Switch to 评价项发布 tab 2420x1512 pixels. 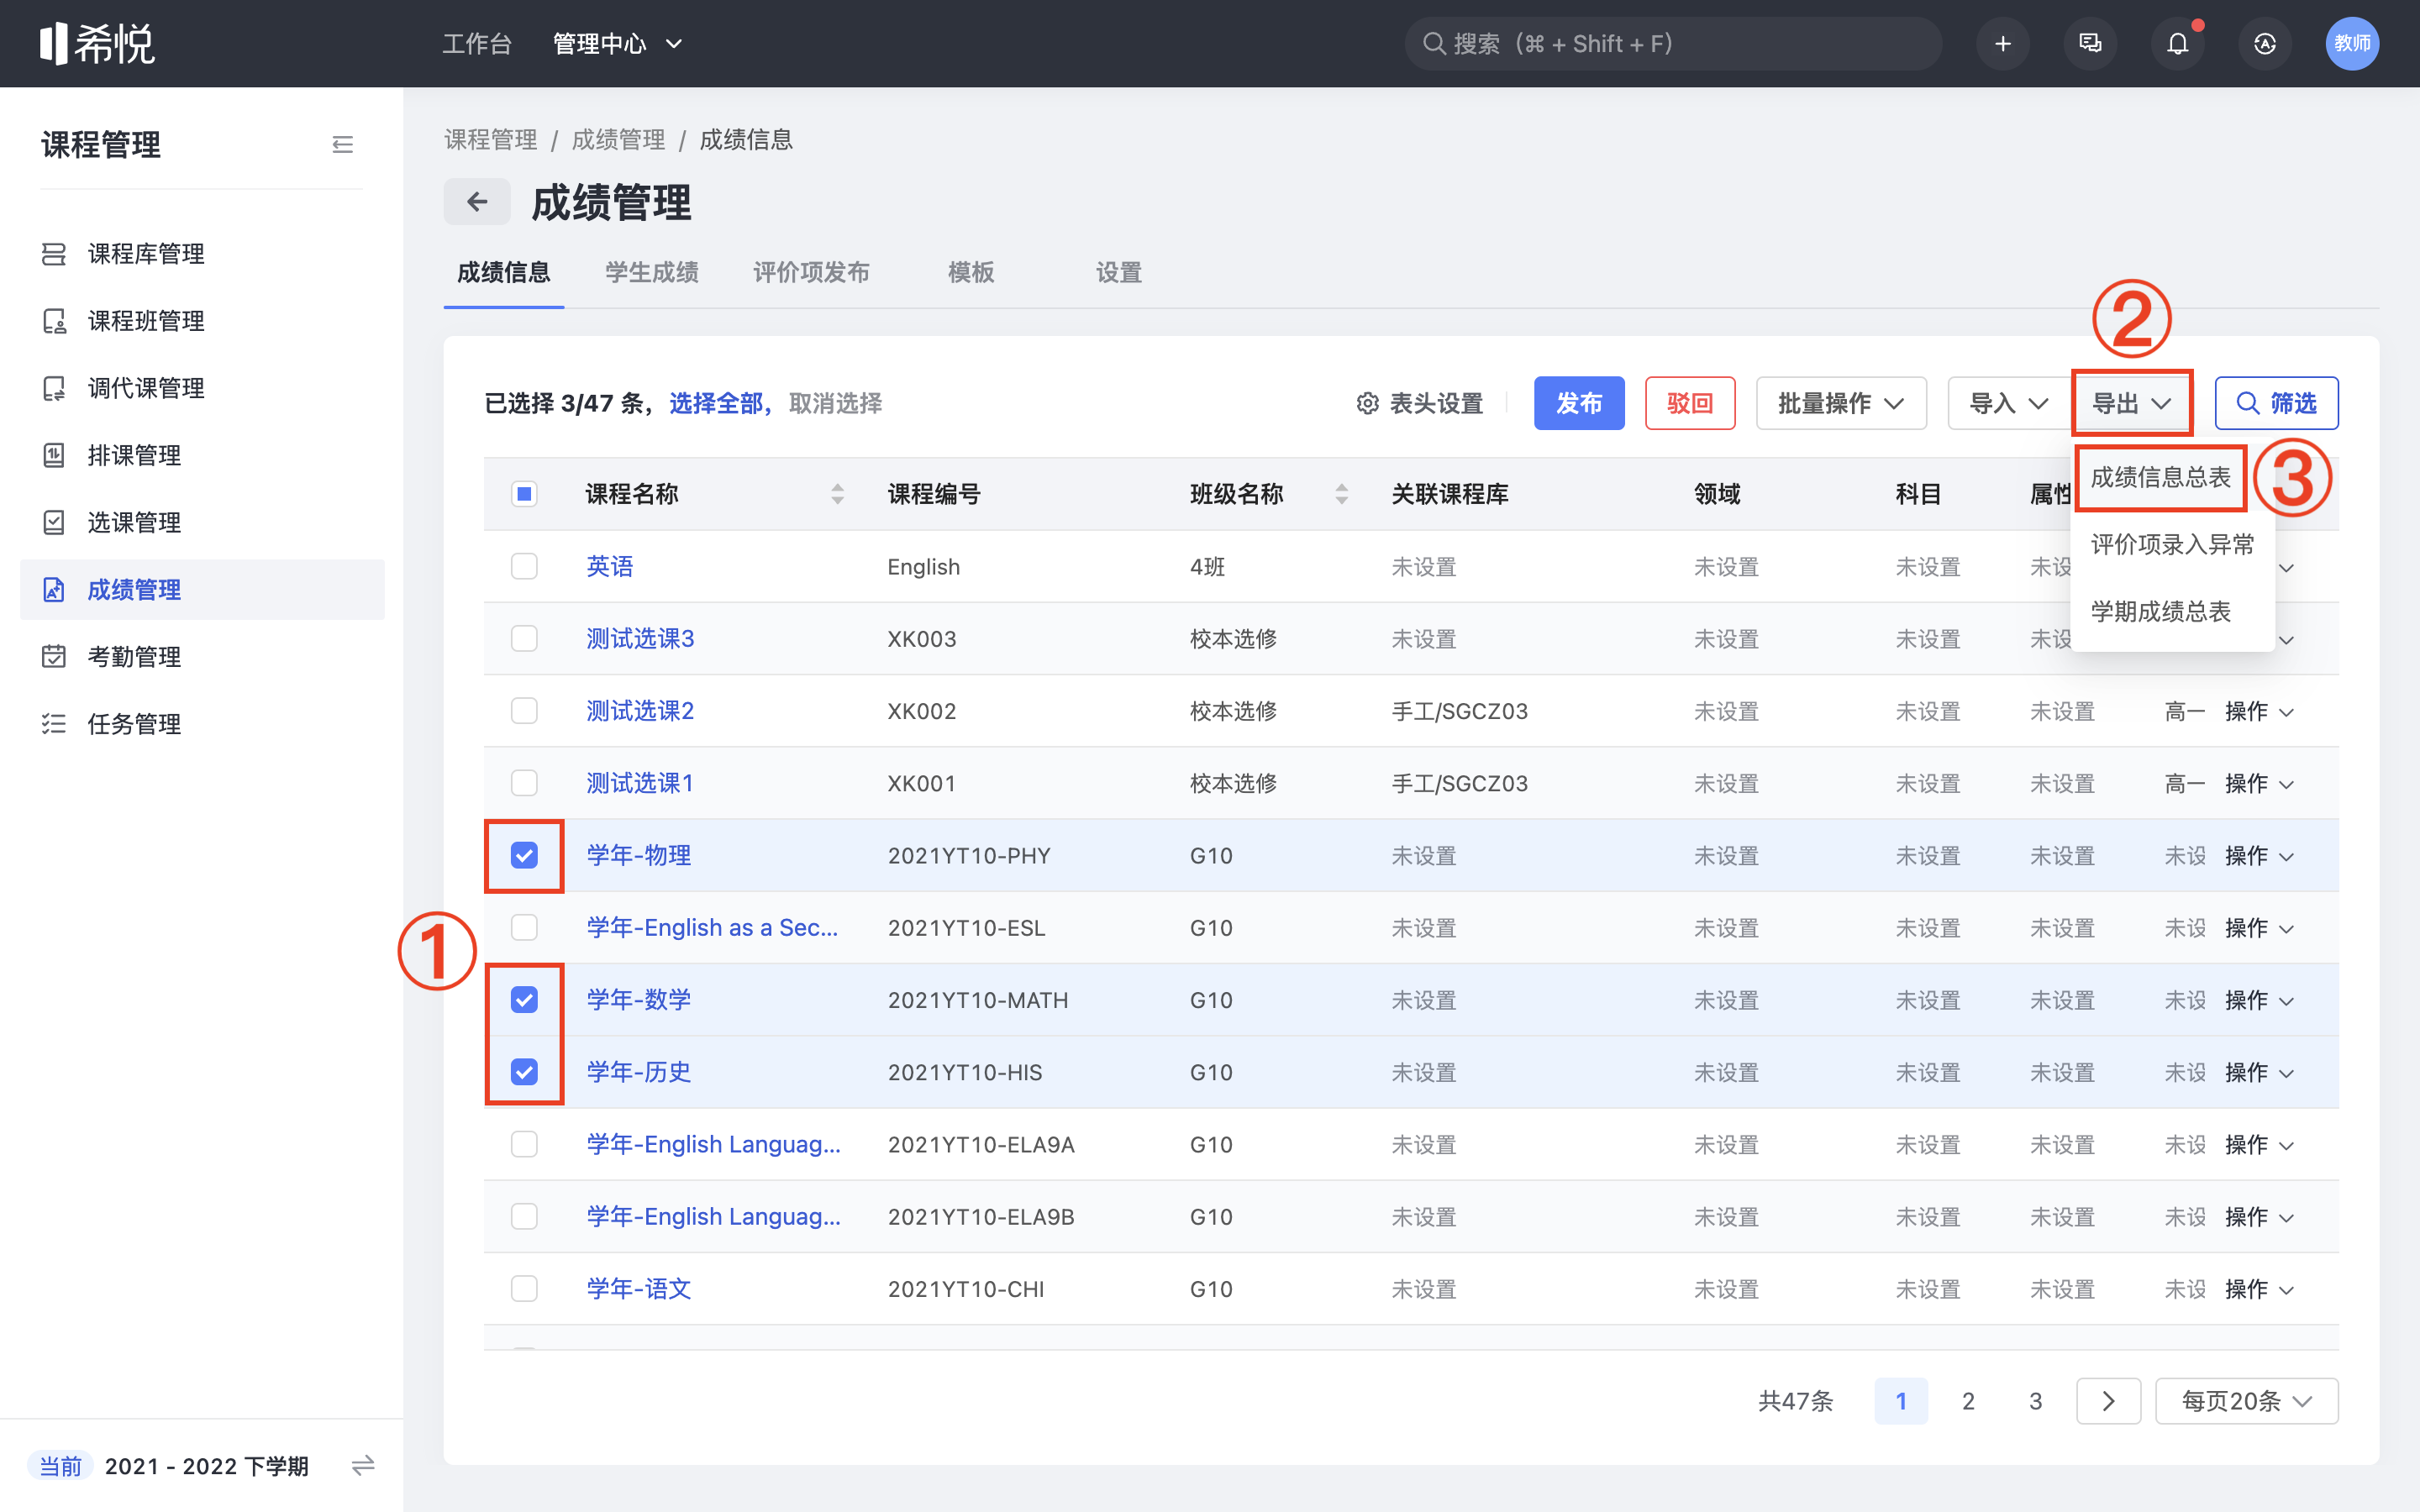click(x=811, y=272)
